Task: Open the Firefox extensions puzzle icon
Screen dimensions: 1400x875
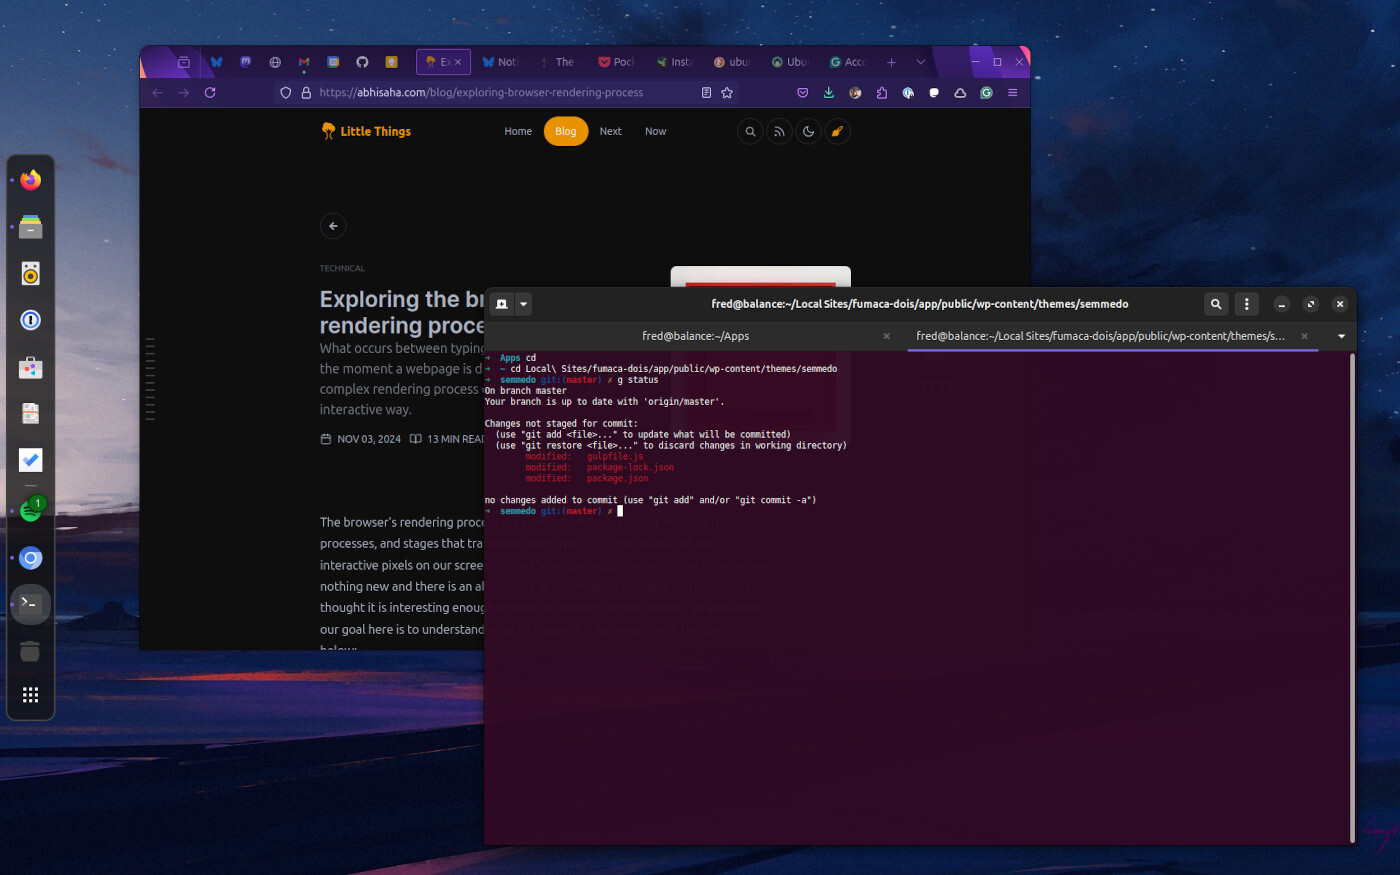Action: (881, 92)
